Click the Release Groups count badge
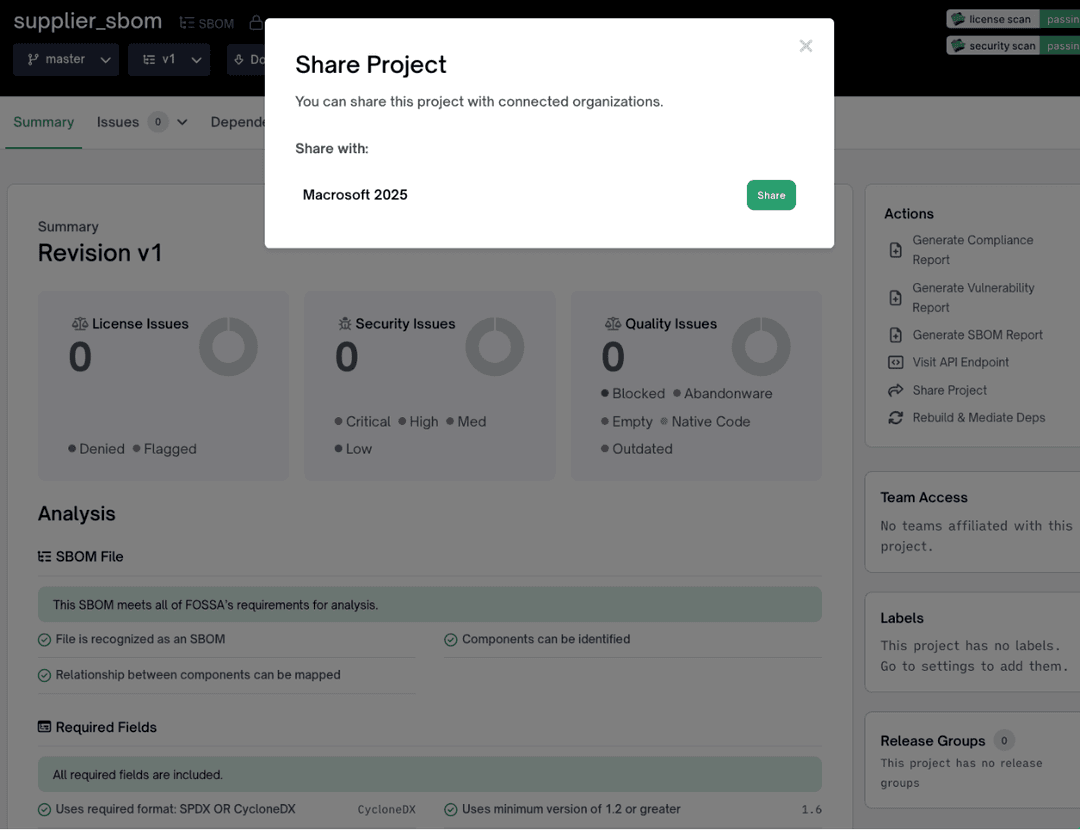Screen dimensions: 1080x831 [1004, 740]
